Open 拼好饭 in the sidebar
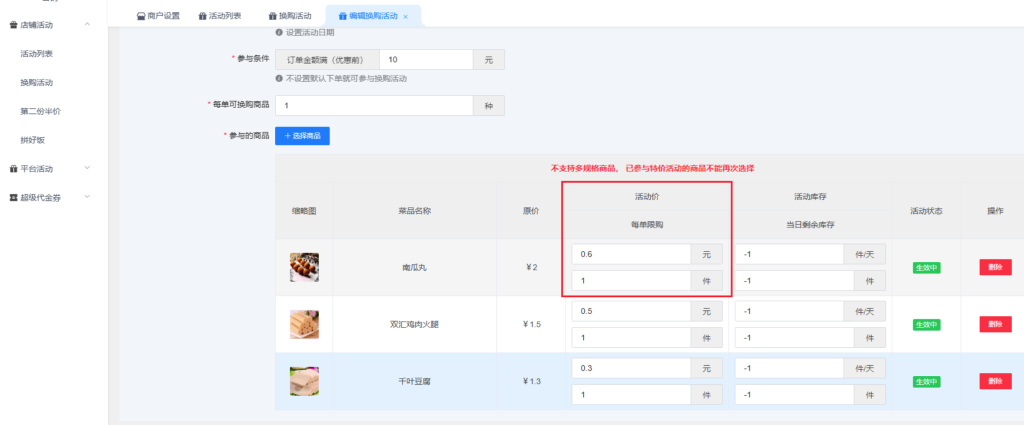 (x=33, y=140)
